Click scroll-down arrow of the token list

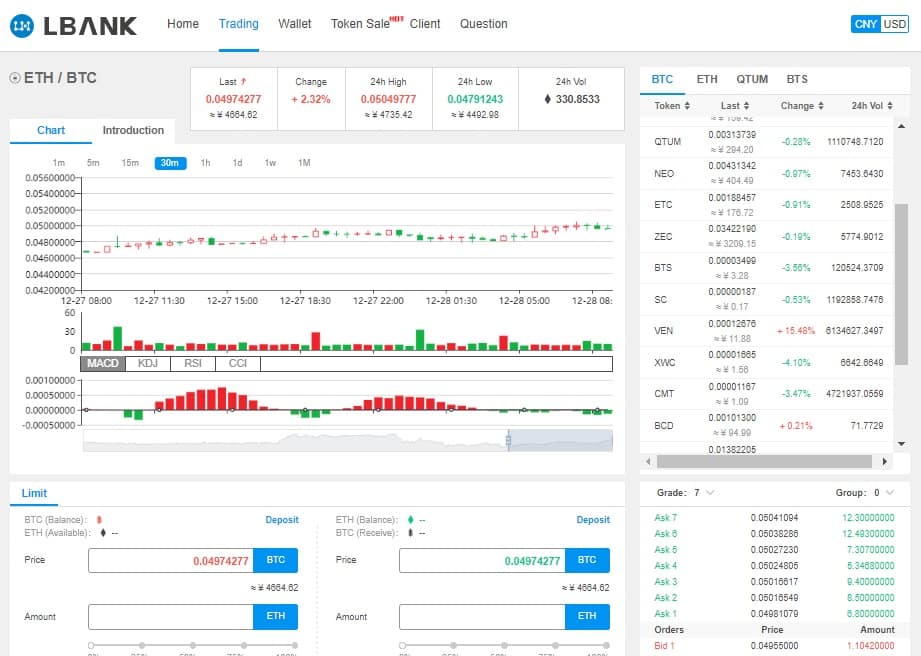902,444
